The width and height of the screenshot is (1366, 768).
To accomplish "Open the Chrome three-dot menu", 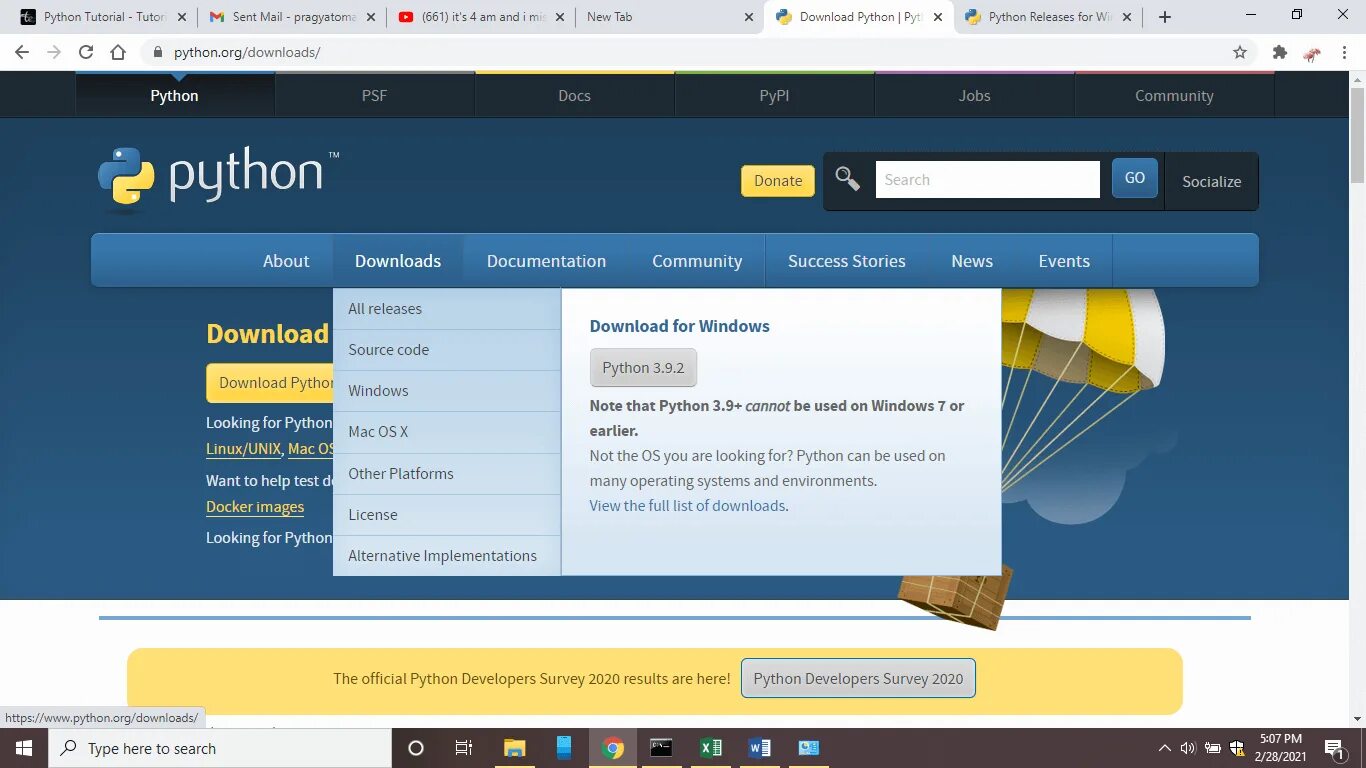I will (x=1343, y=52).
